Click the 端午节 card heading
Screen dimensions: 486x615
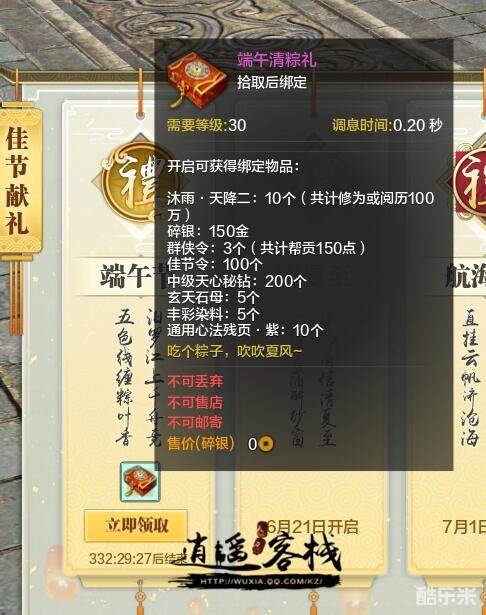[x=129, y=277]
